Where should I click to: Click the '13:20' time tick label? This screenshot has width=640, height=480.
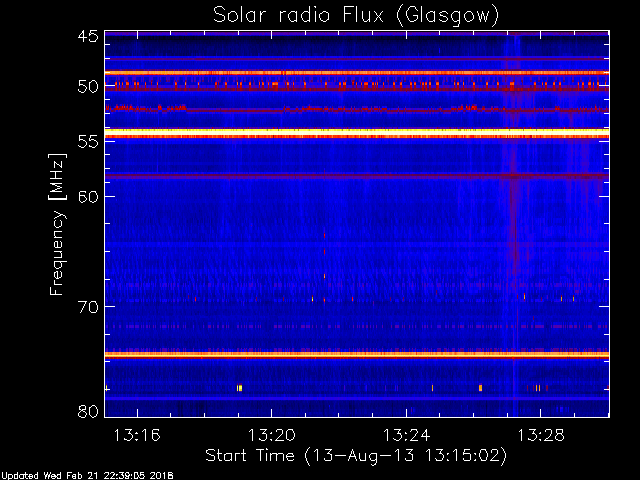coord(272,435)
